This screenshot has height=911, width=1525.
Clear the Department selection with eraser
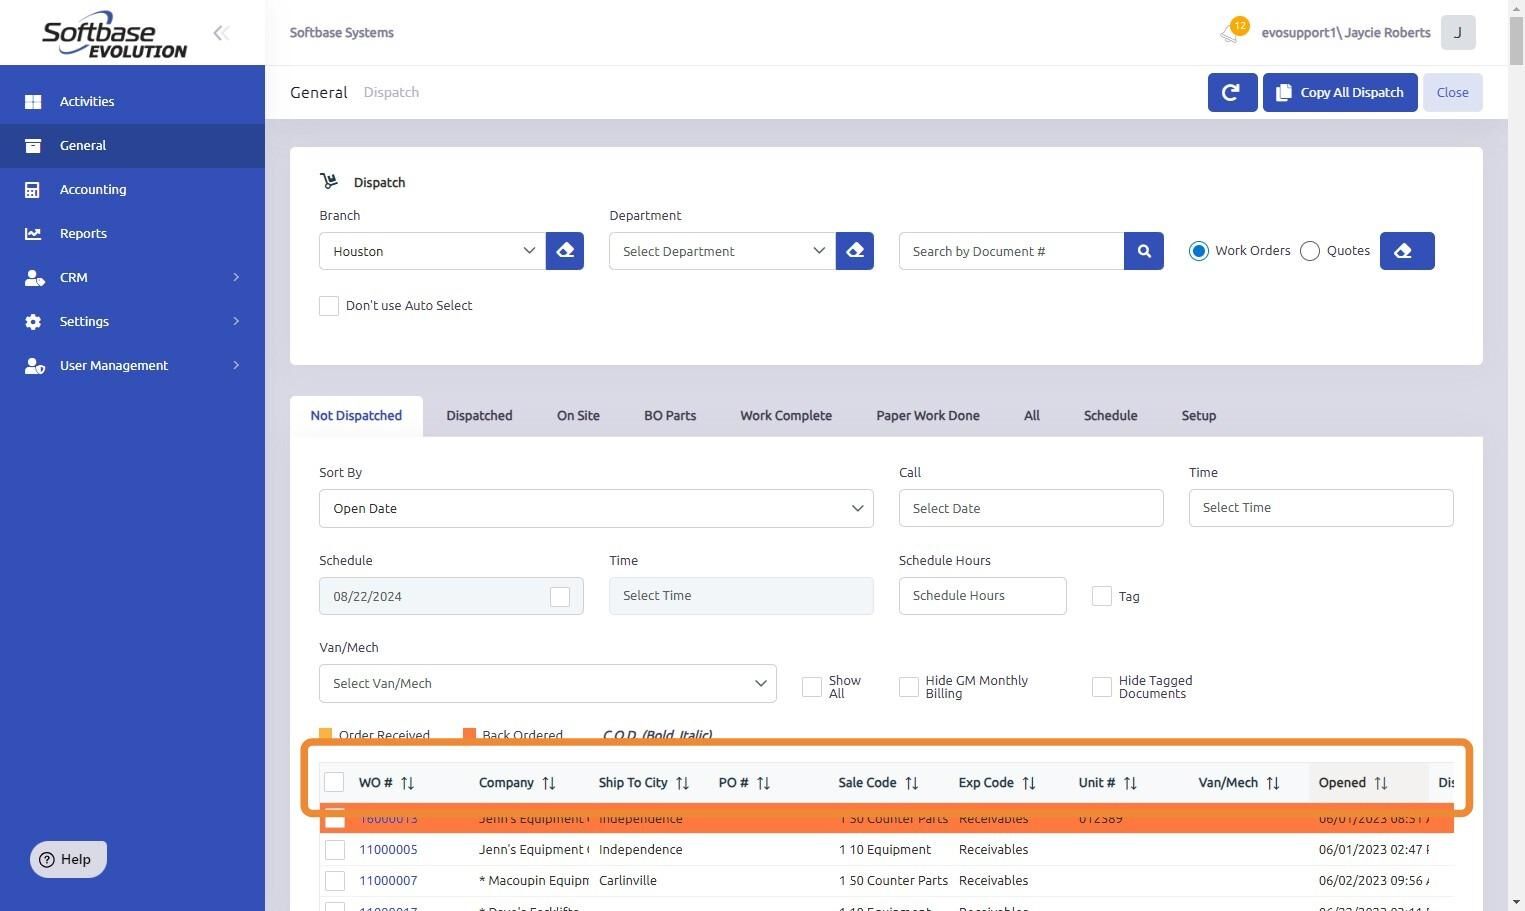[x=855, y=251]
